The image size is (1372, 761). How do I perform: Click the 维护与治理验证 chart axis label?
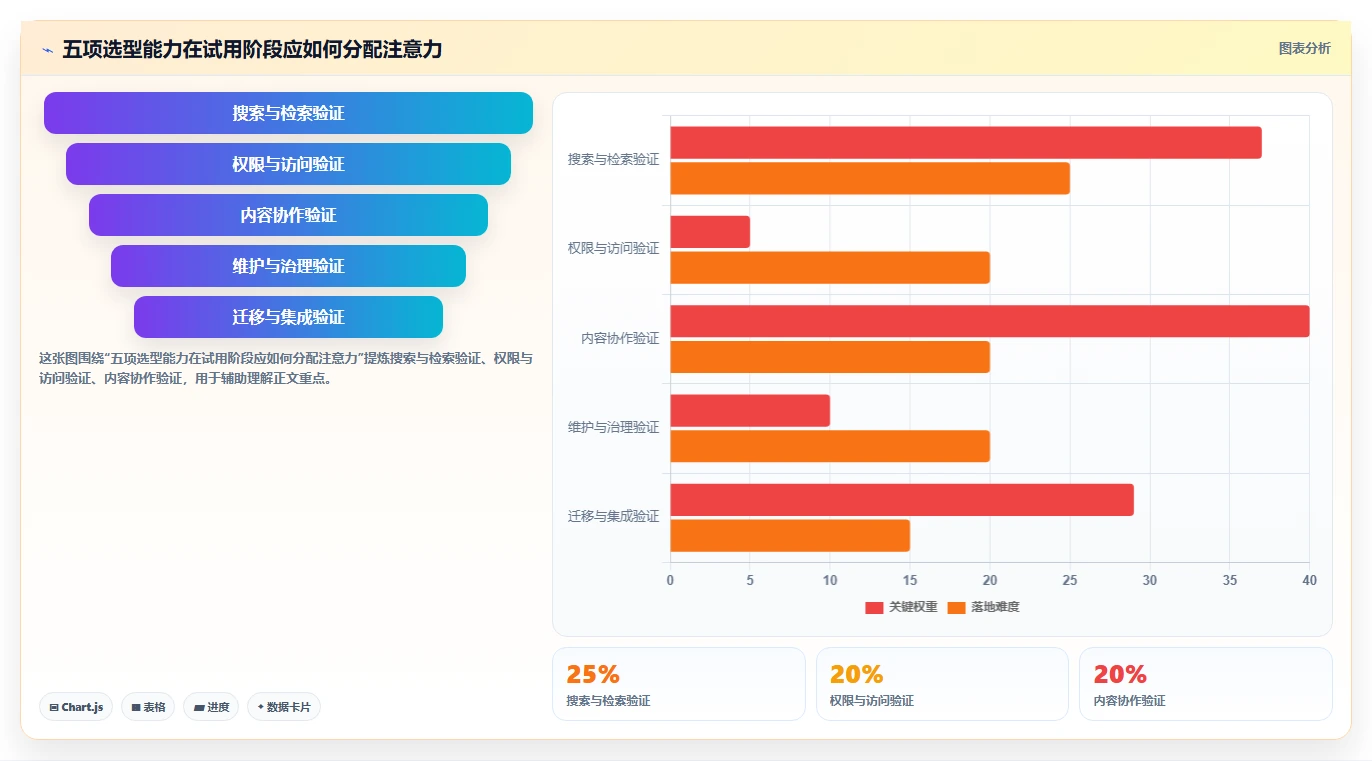coord(613,427)
